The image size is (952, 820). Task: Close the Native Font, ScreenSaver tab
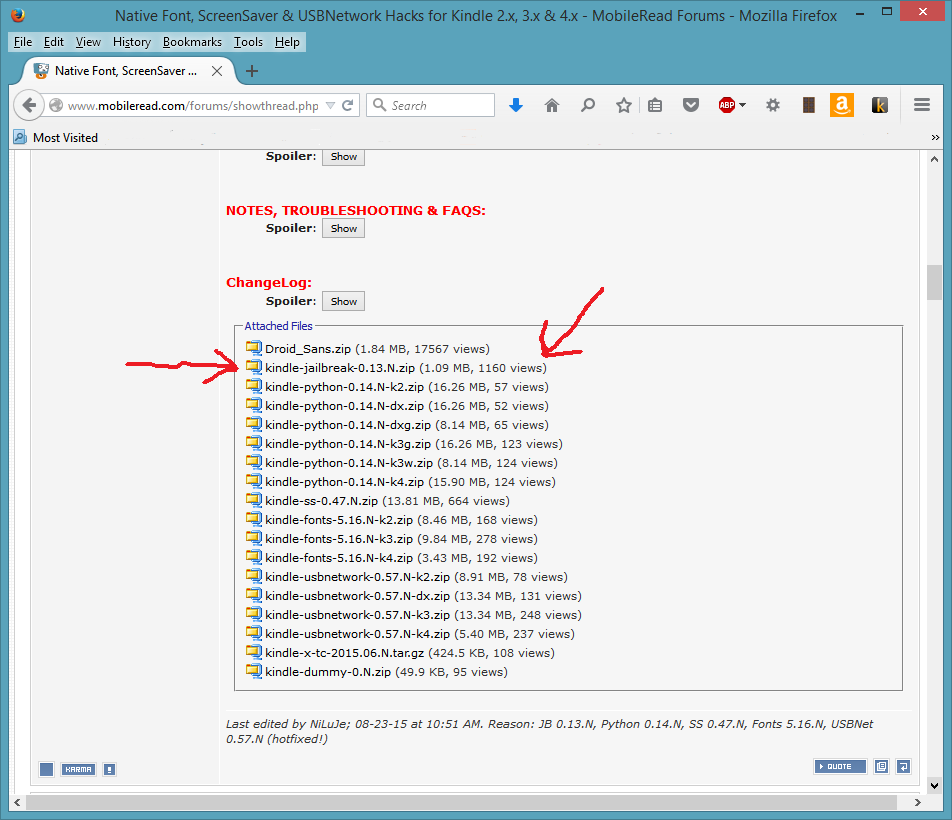(x=217, y=71)
